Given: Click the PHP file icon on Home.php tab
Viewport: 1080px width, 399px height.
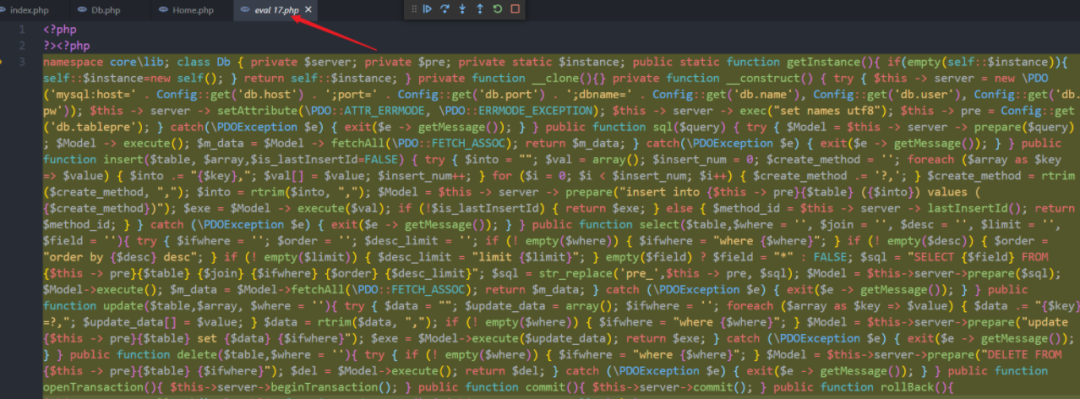Looking at the screenshot, I should click(x=163, y=10).
